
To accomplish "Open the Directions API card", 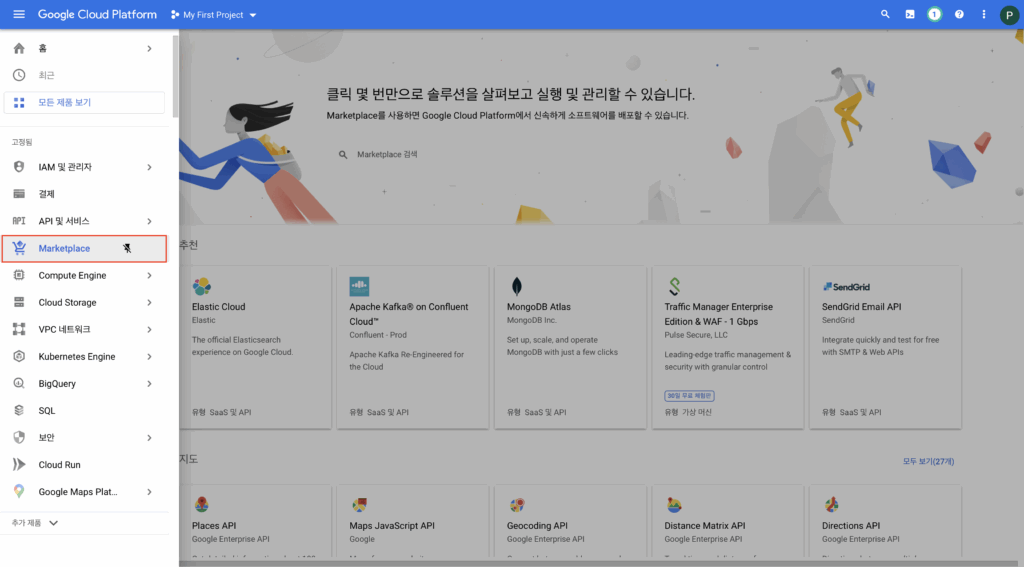I will (x=885, y=521).
